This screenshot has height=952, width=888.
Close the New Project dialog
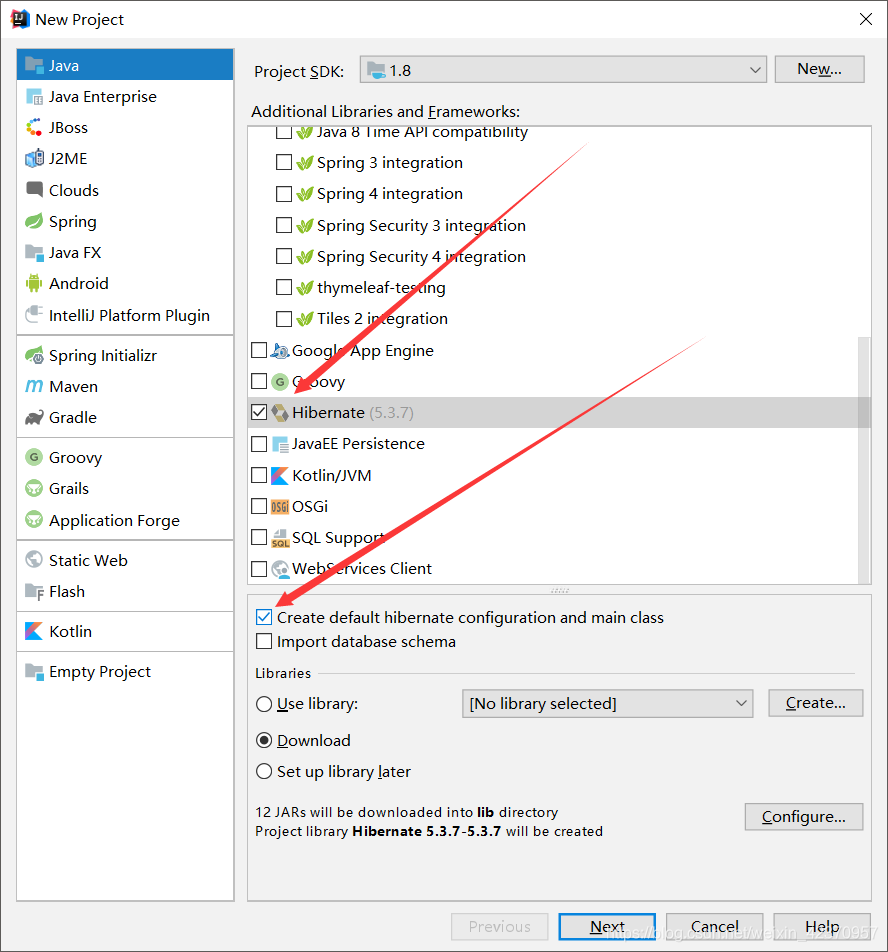866,19
